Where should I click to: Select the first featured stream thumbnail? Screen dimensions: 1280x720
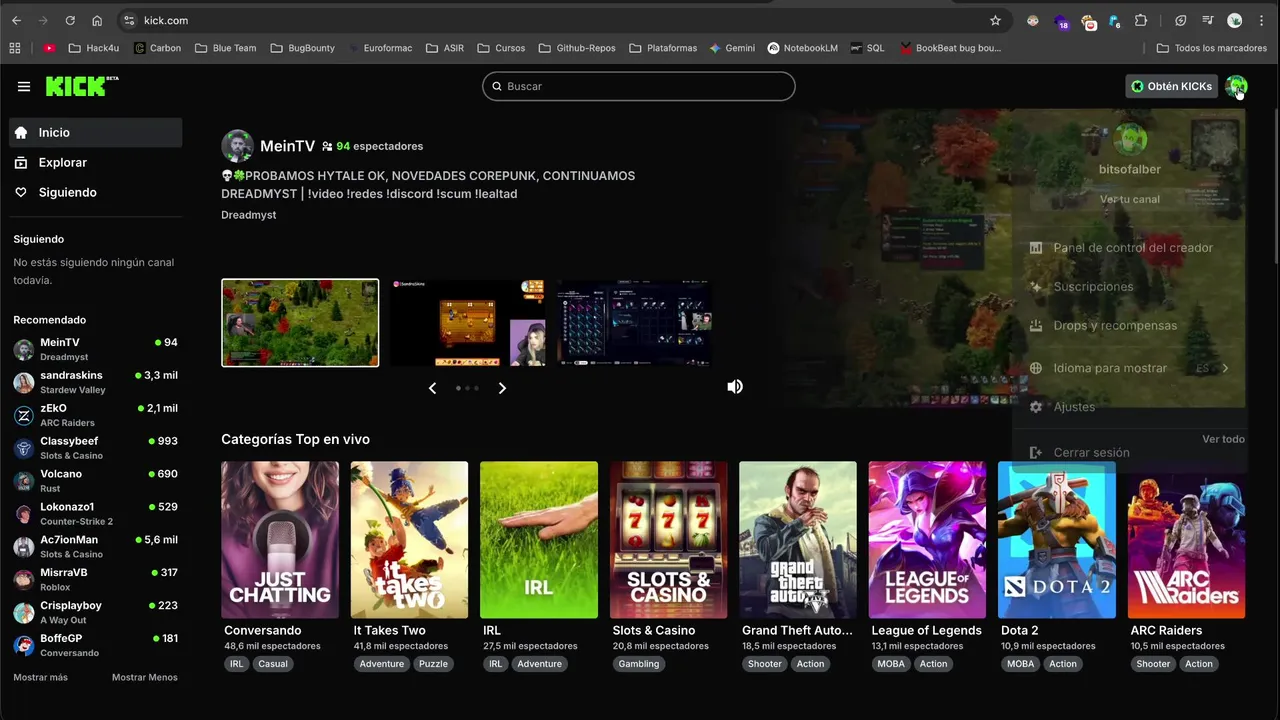300,323
